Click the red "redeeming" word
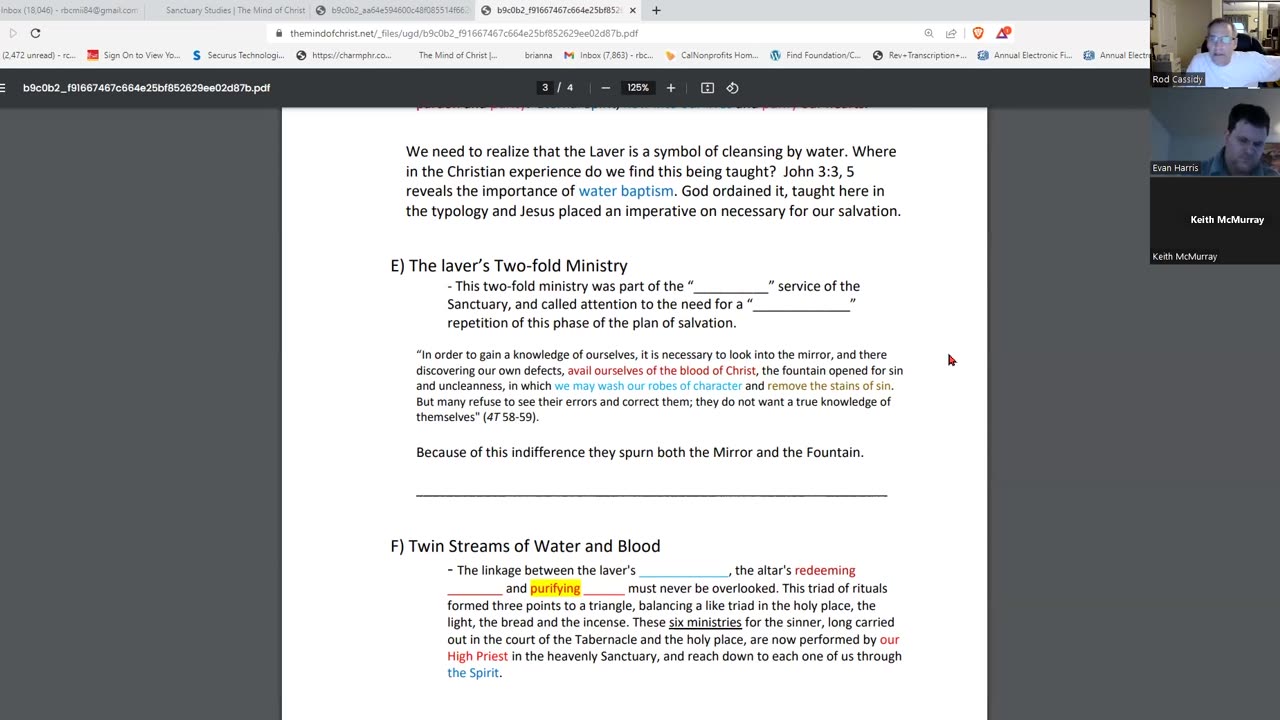Image resolution: width=1280 pixels, height=720 pixels. tap(825, 570)
